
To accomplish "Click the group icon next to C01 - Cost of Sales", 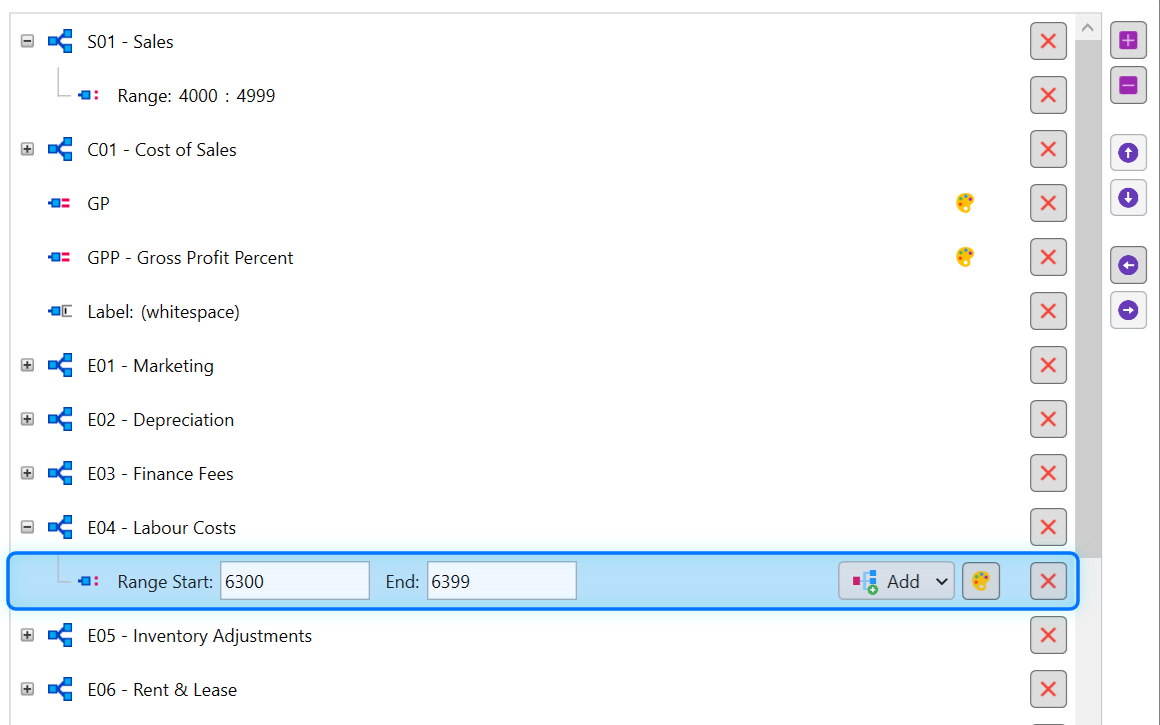I will [60, 149].
